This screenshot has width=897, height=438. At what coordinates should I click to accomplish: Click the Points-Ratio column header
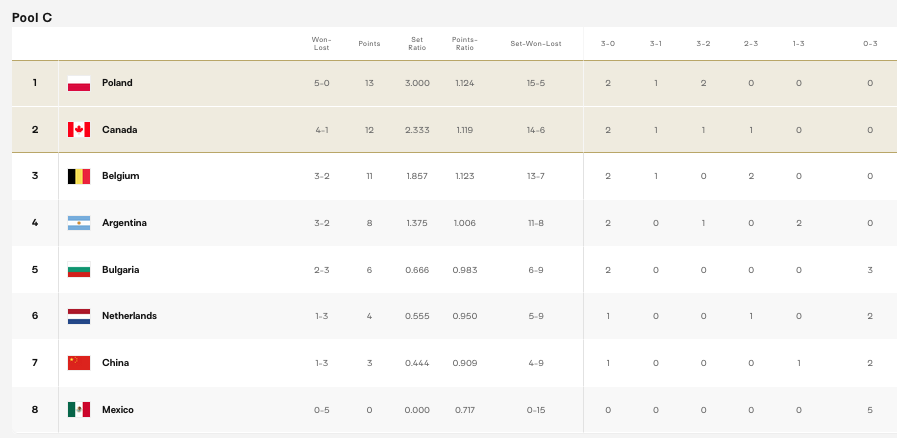point(464,44)
